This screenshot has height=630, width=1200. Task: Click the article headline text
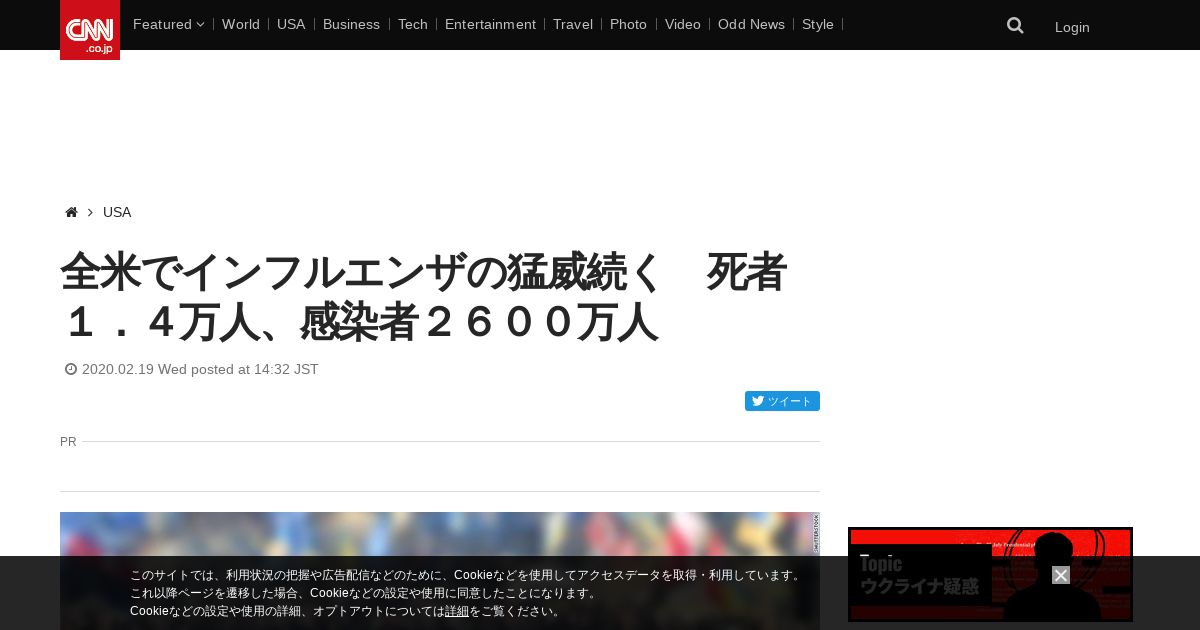(424, 297)
